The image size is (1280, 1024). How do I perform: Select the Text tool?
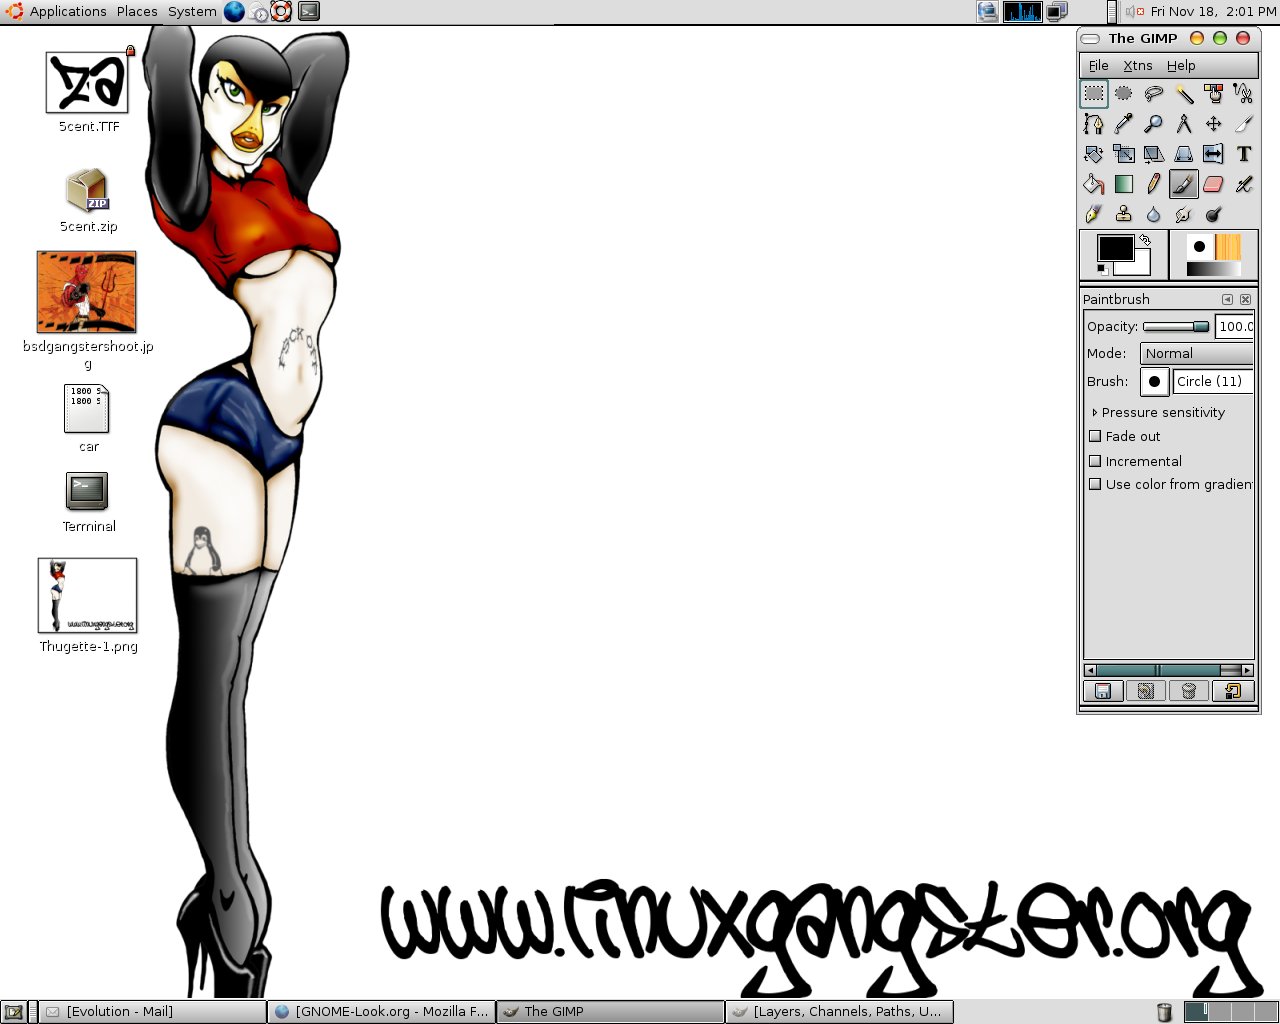tap(1244, 154)
